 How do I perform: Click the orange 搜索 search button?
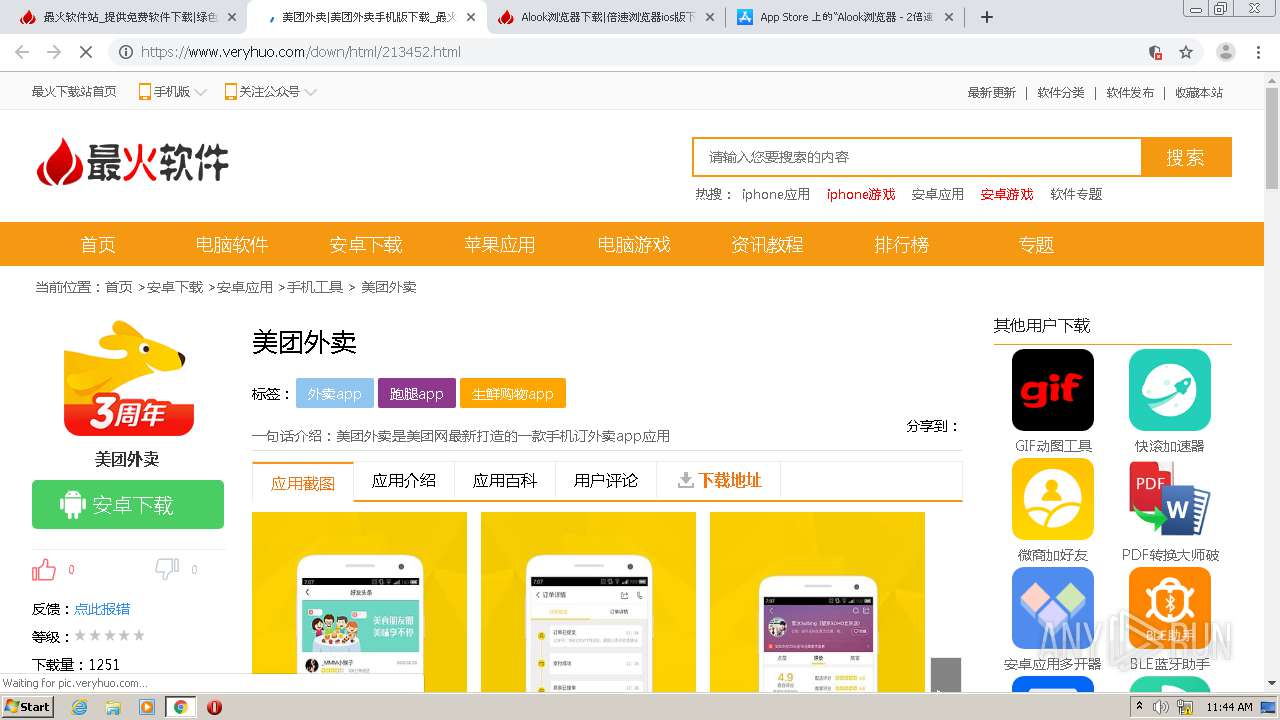[x=1186, y=157]
